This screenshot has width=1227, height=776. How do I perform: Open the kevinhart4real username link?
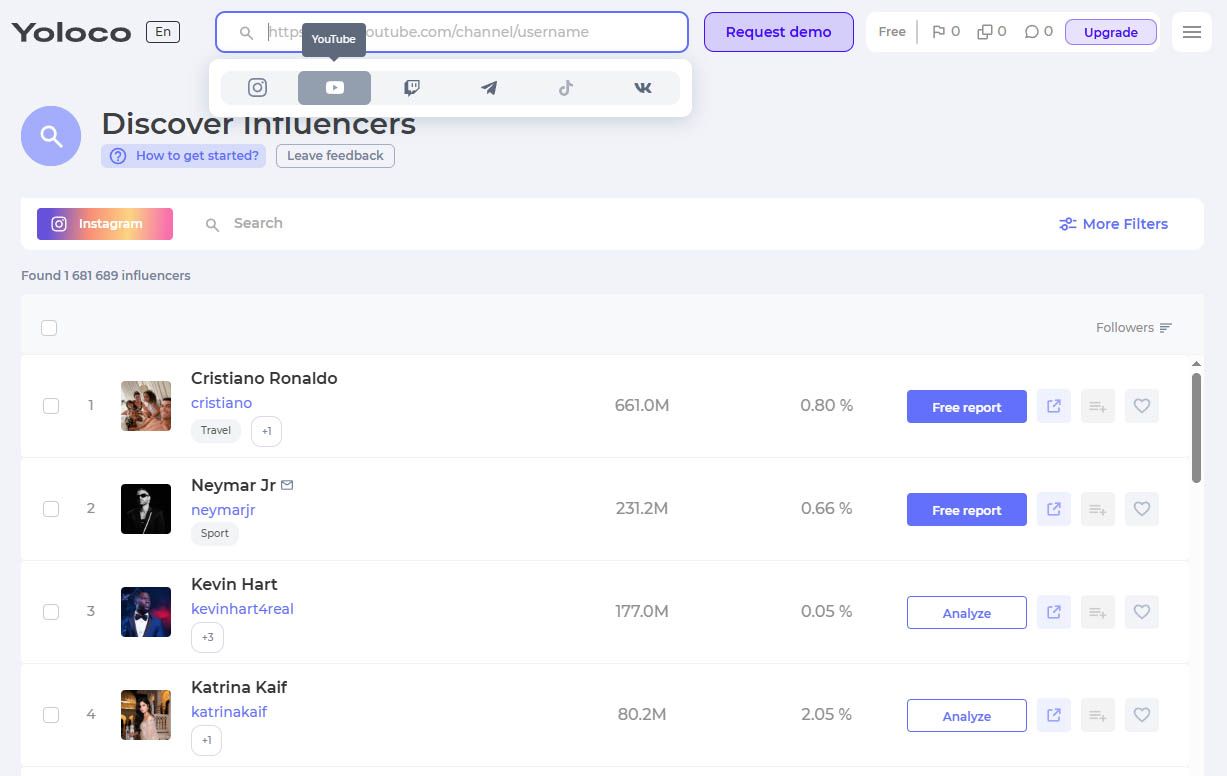[x=242, y=609]
